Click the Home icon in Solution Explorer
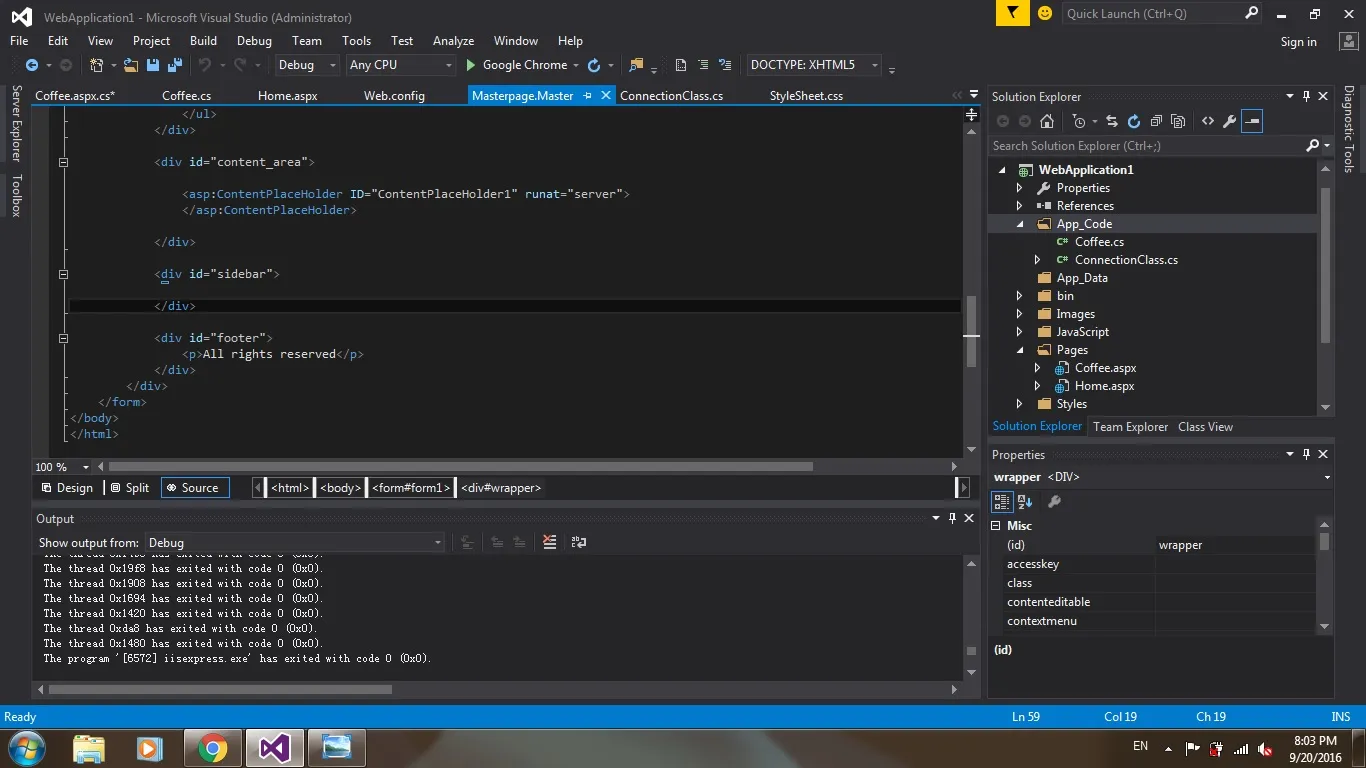This screenshot has height=768, width=1366. tap(1047, 121)
